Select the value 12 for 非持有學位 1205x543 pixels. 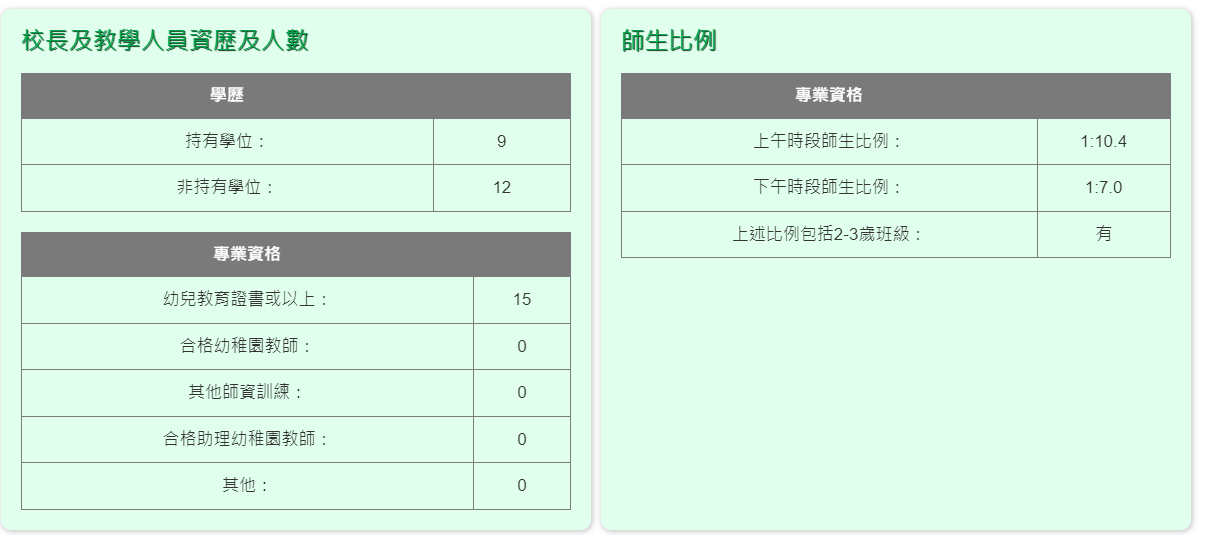(501, 187)
